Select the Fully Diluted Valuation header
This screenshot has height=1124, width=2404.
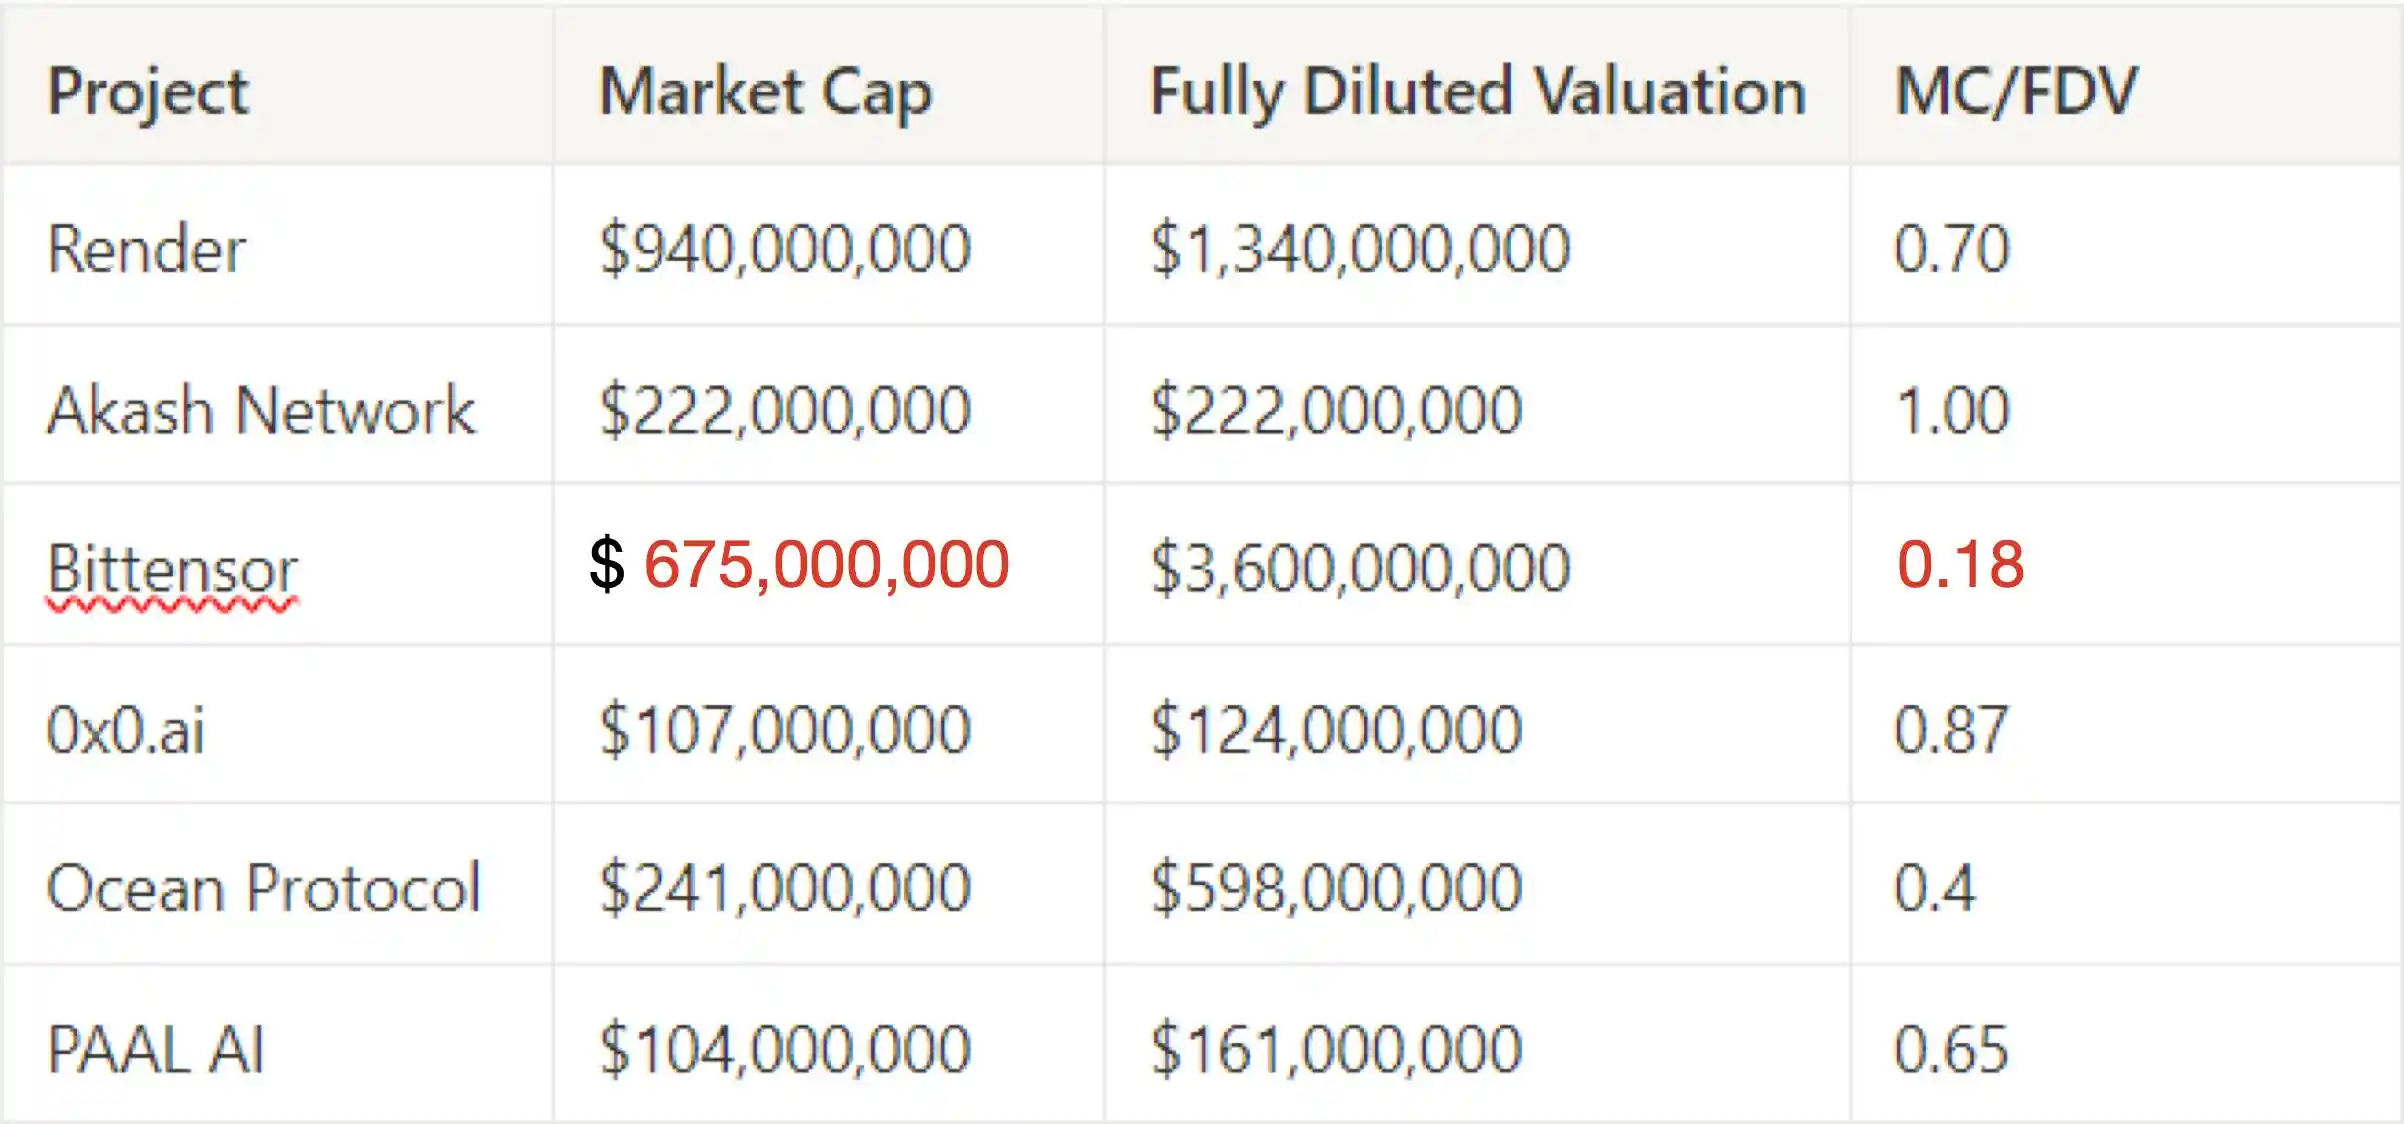coord(1477,92)
